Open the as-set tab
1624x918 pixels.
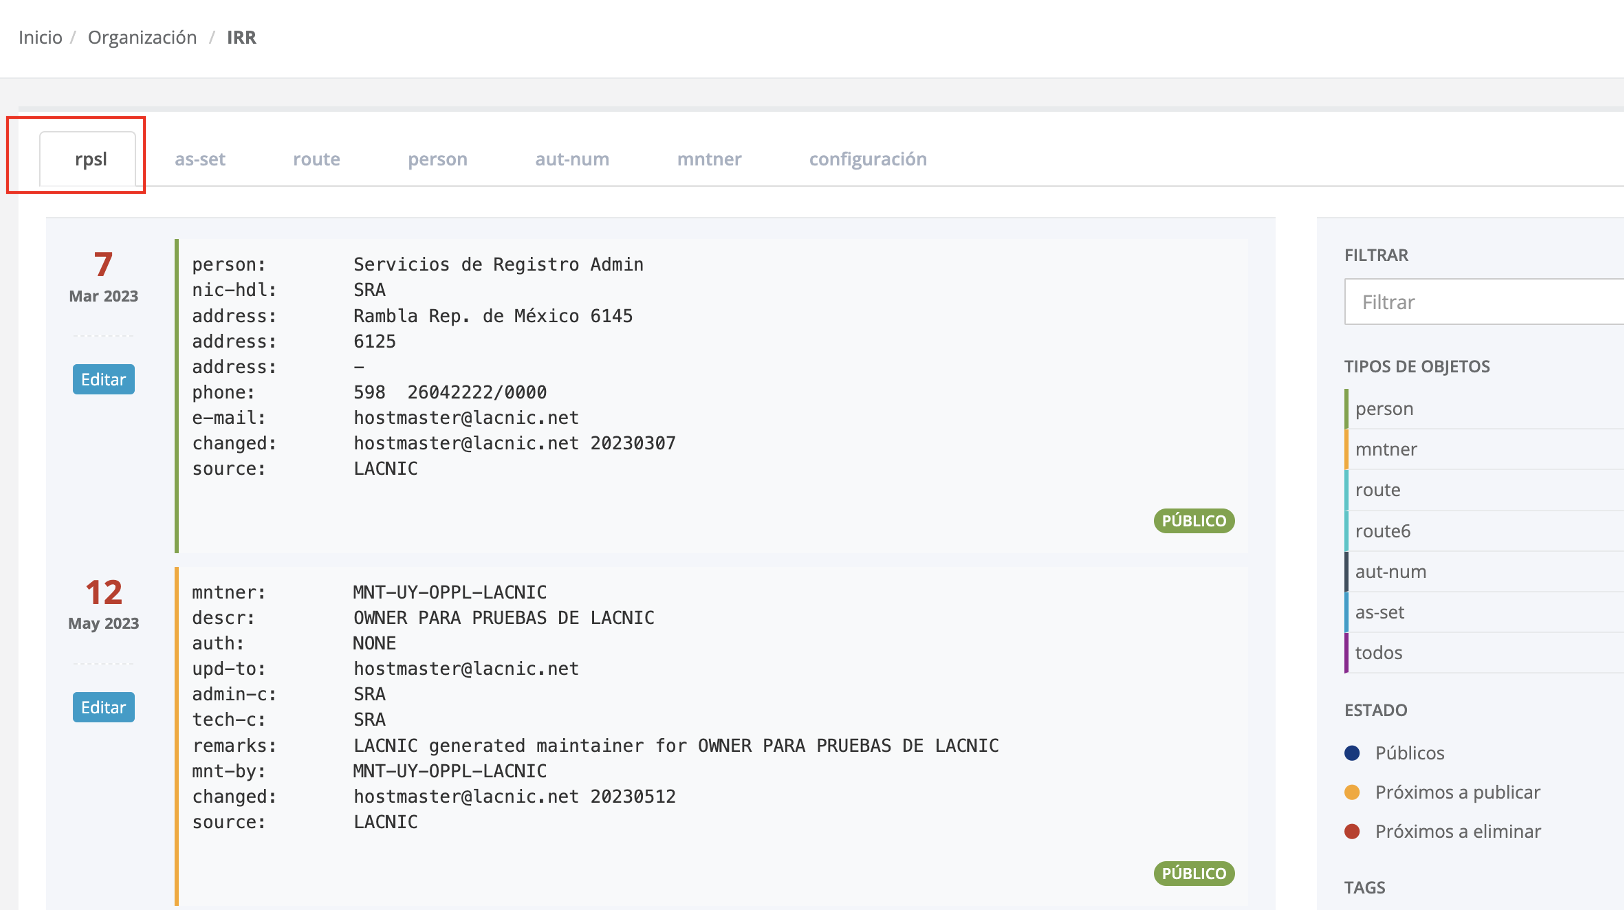[x=200, y=159]
